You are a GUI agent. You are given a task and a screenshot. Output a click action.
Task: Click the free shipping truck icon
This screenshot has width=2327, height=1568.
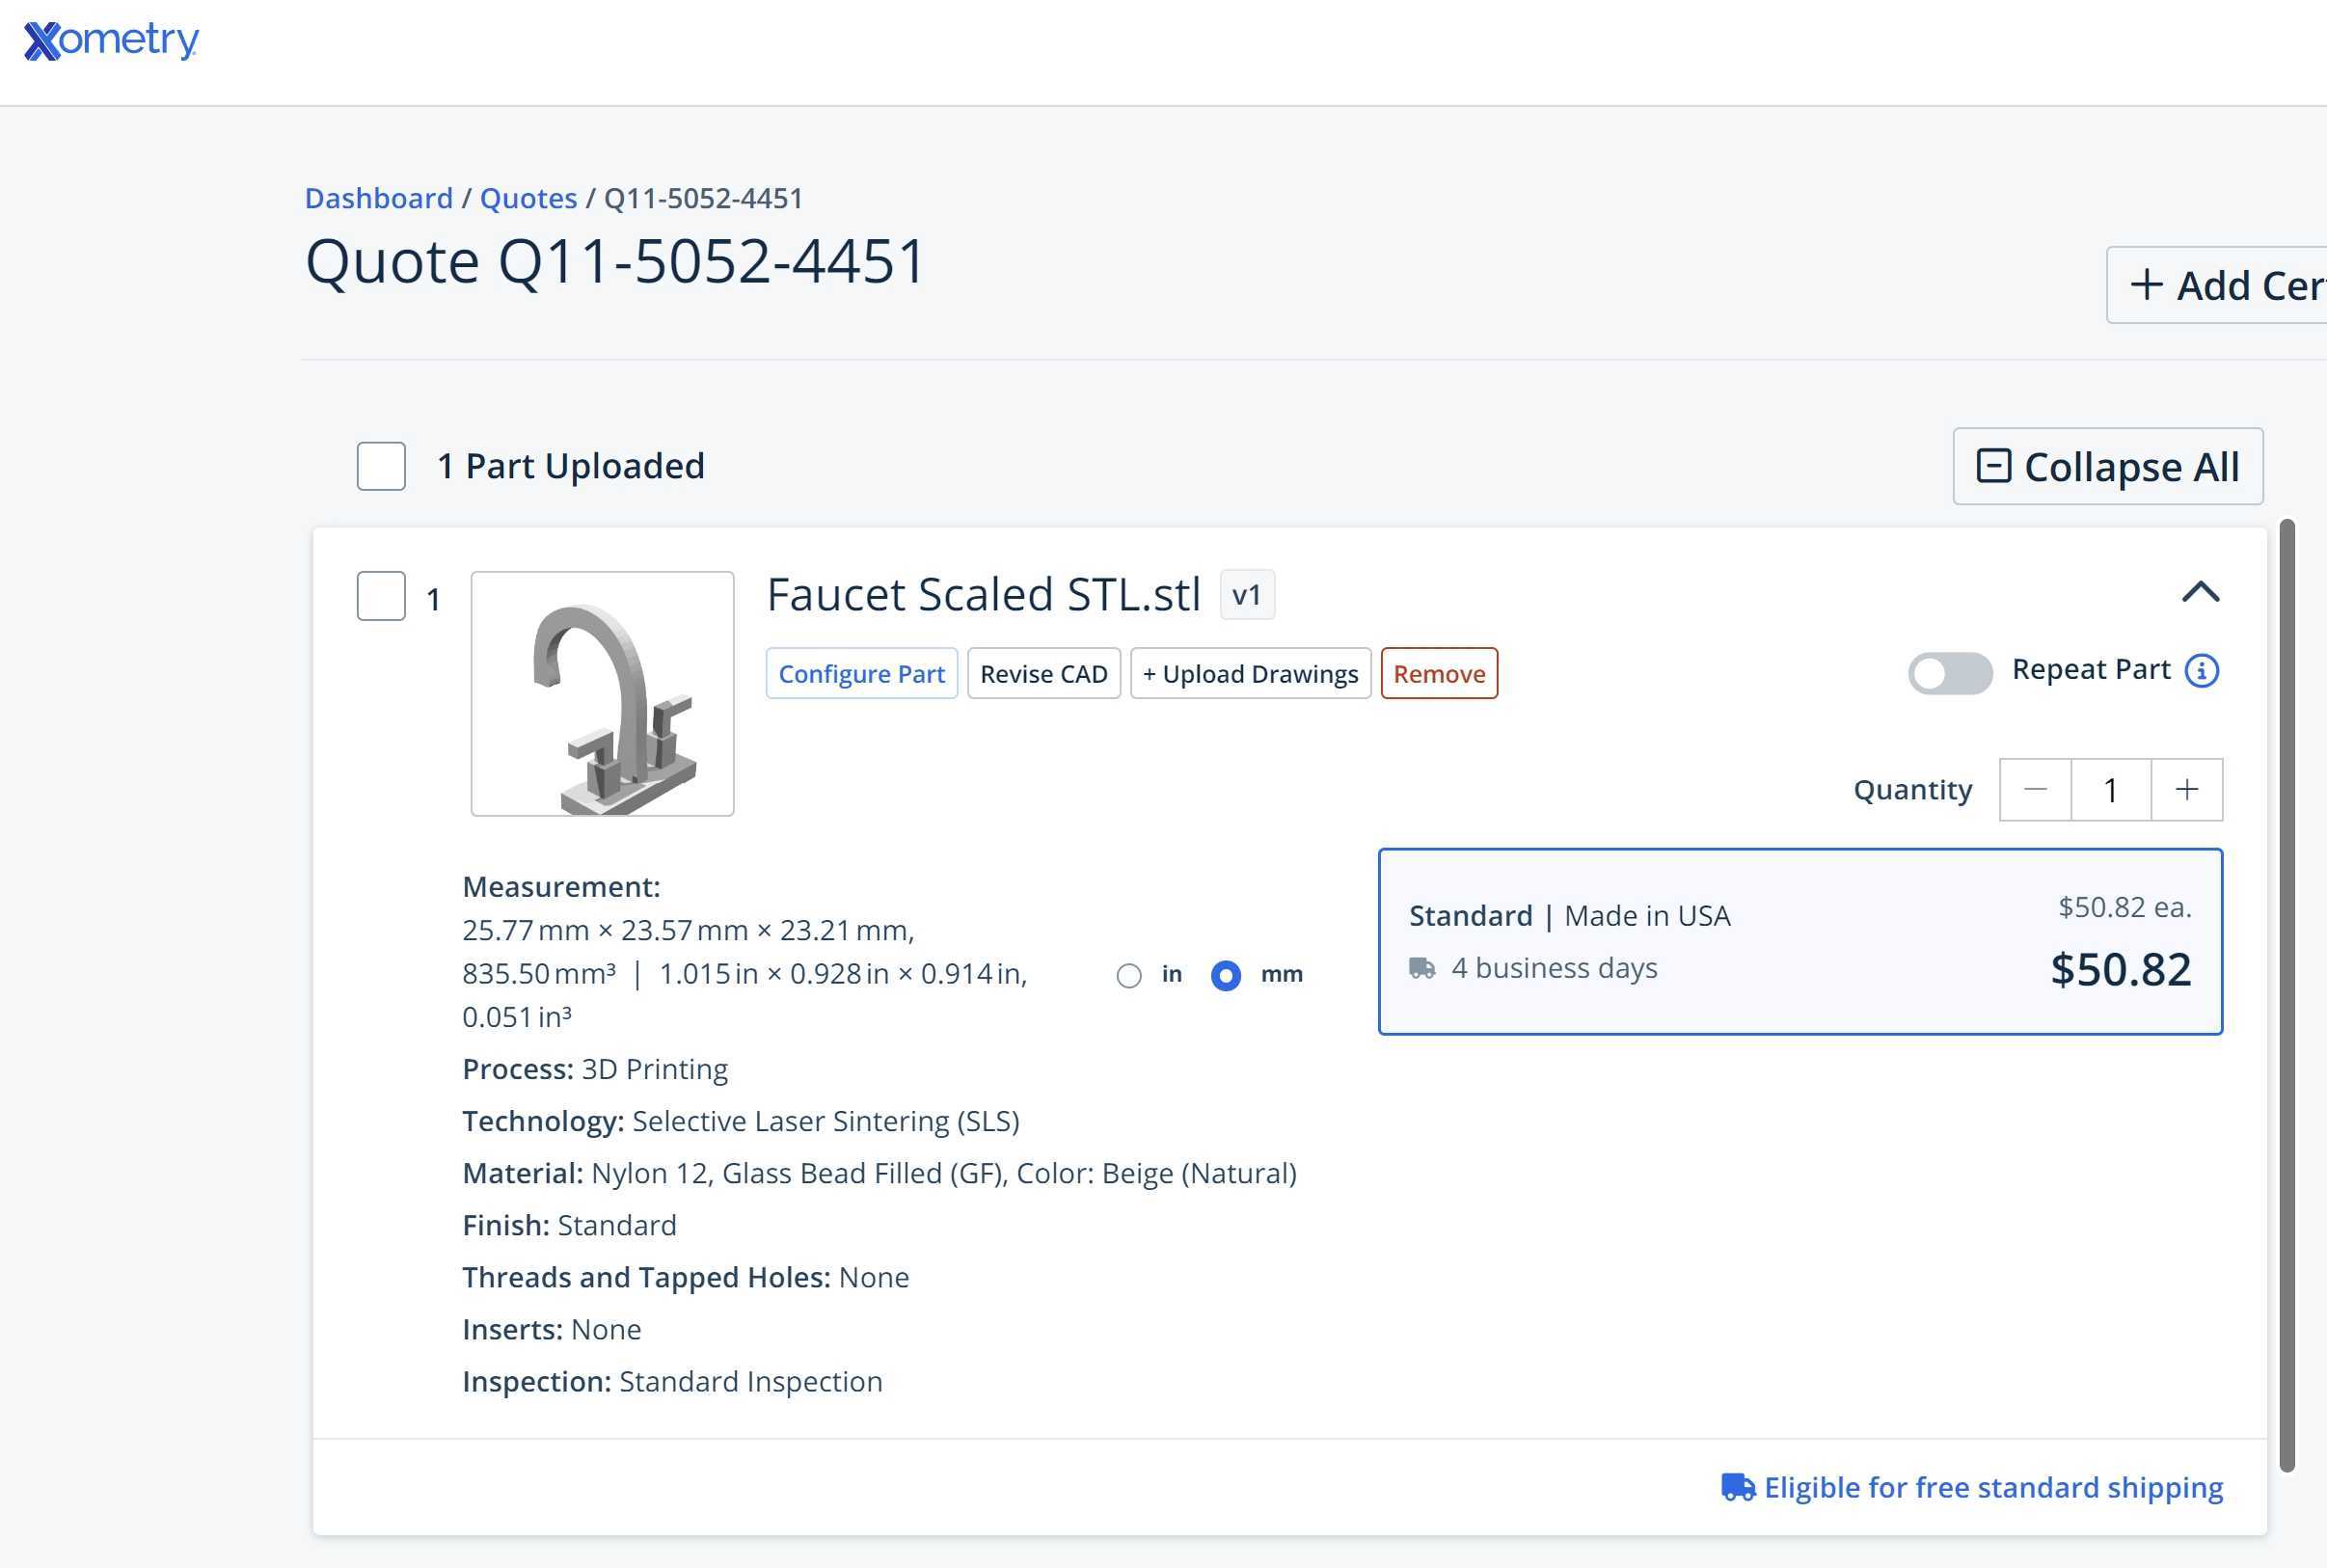tap(1738, 1488)
